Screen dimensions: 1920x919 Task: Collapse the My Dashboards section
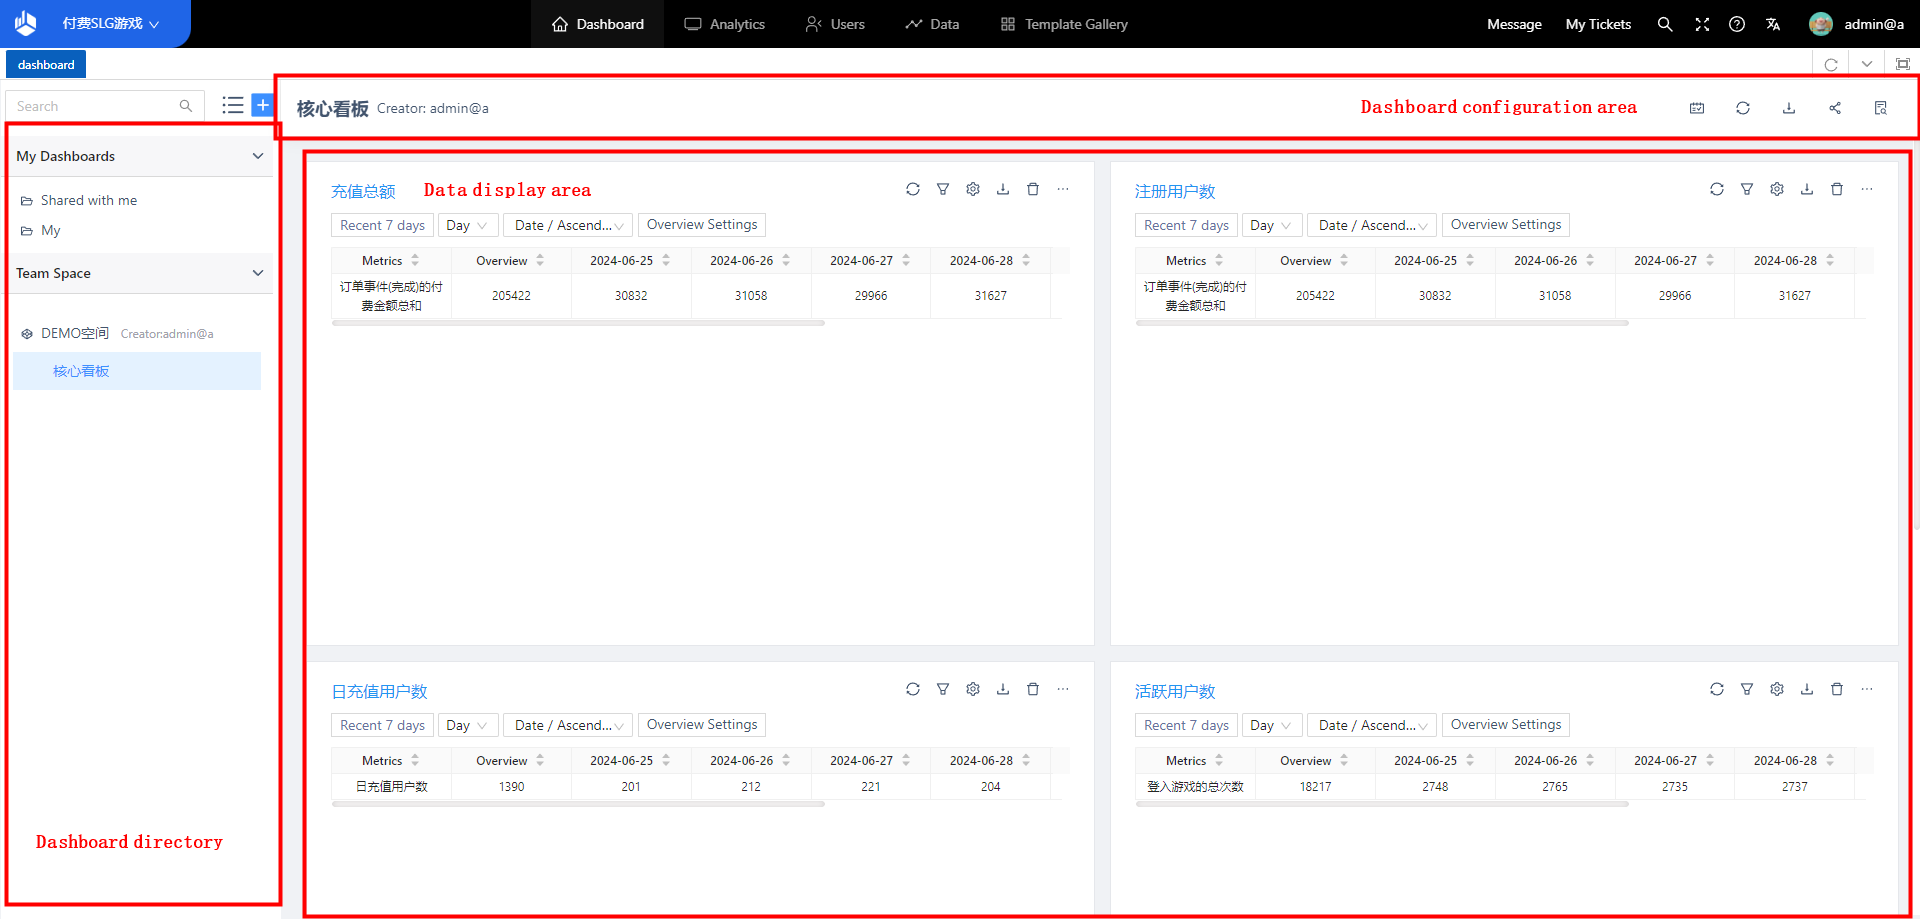pyautogui.click(x=258, y=156)
